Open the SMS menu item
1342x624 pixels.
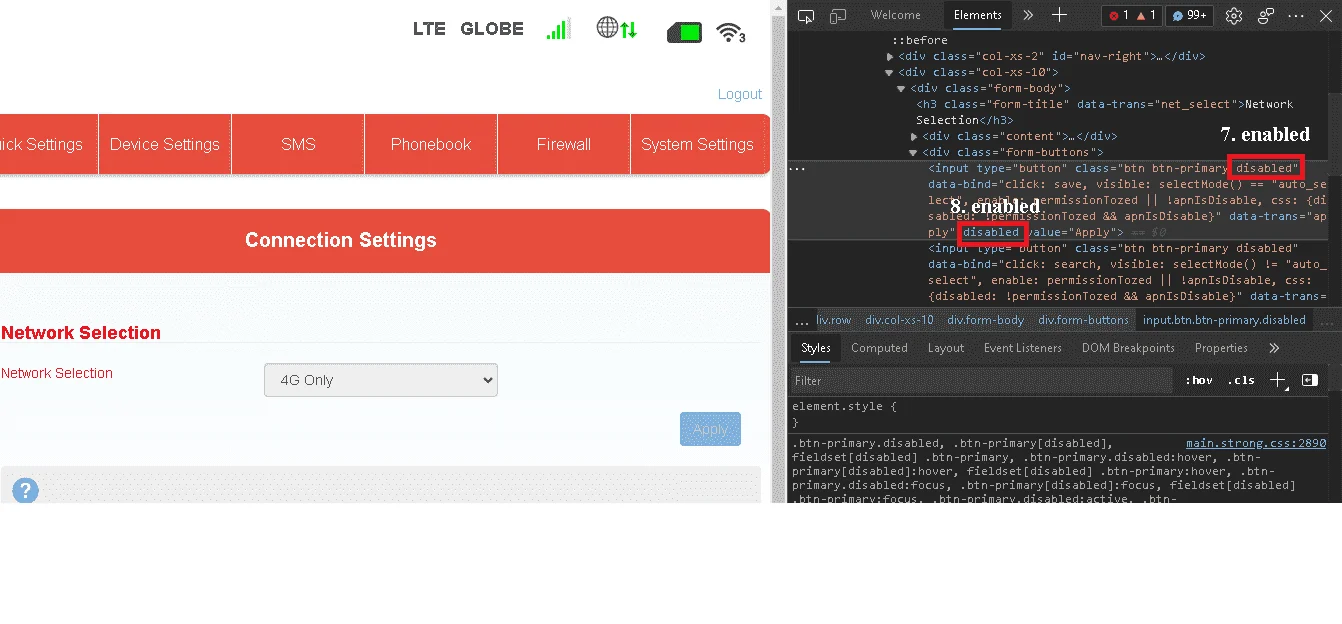[298, 144]
